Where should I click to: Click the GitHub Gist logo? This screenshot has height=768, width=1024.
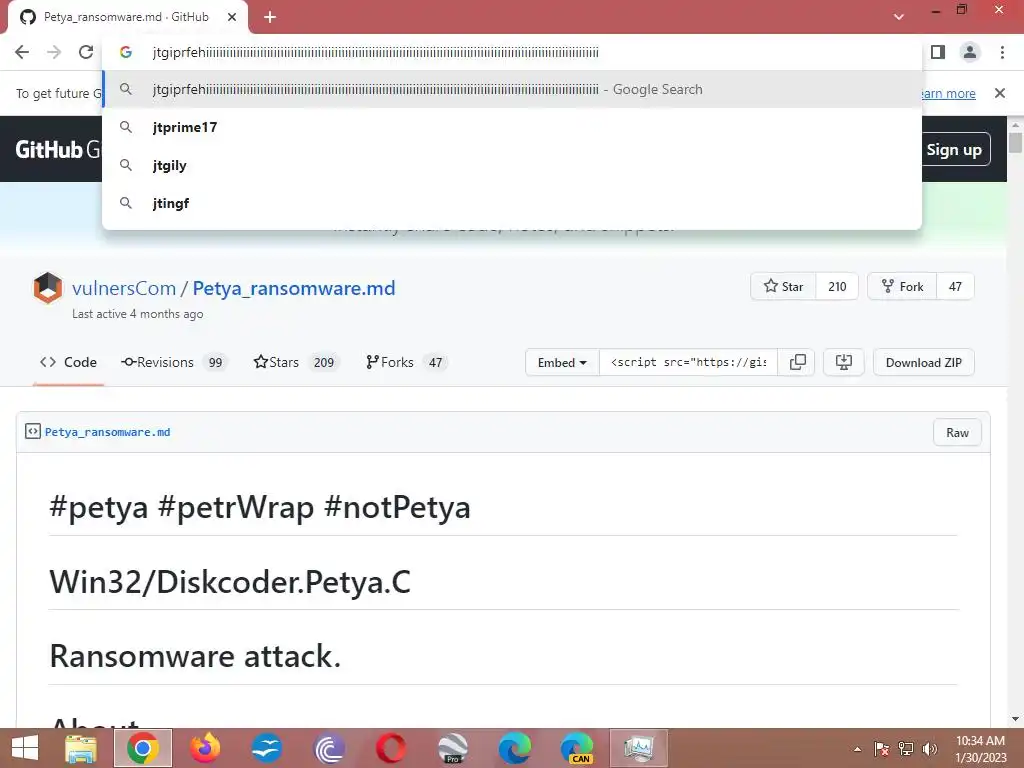58,150
